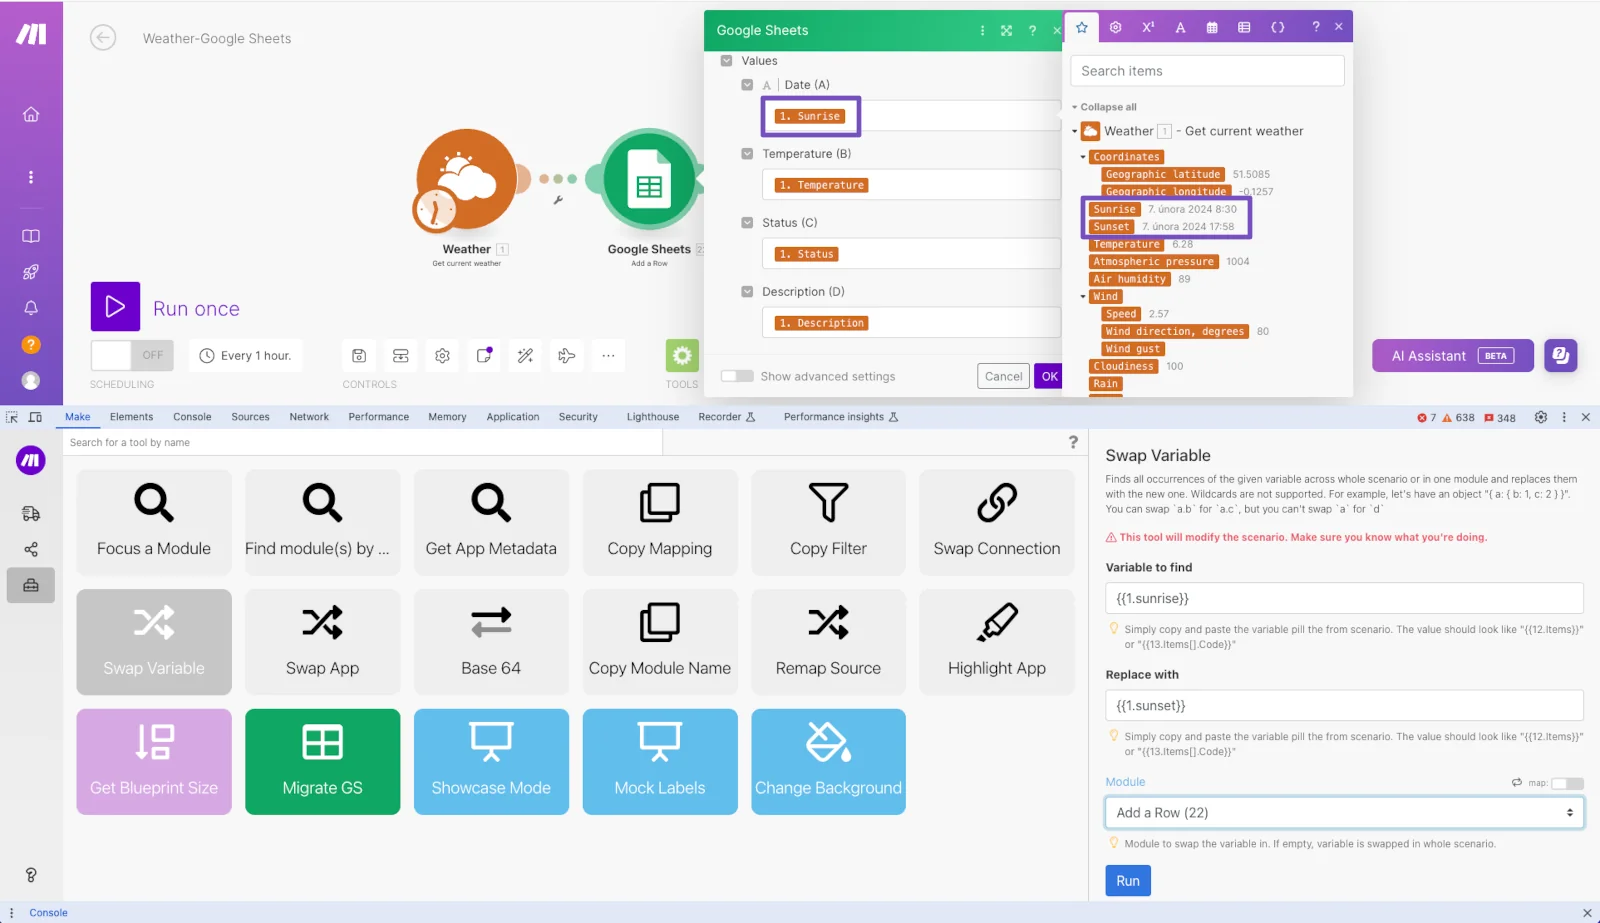Click the rocket icon in the sidebar
Viewport: 1600px width, 923px height.
pos(31,272)
